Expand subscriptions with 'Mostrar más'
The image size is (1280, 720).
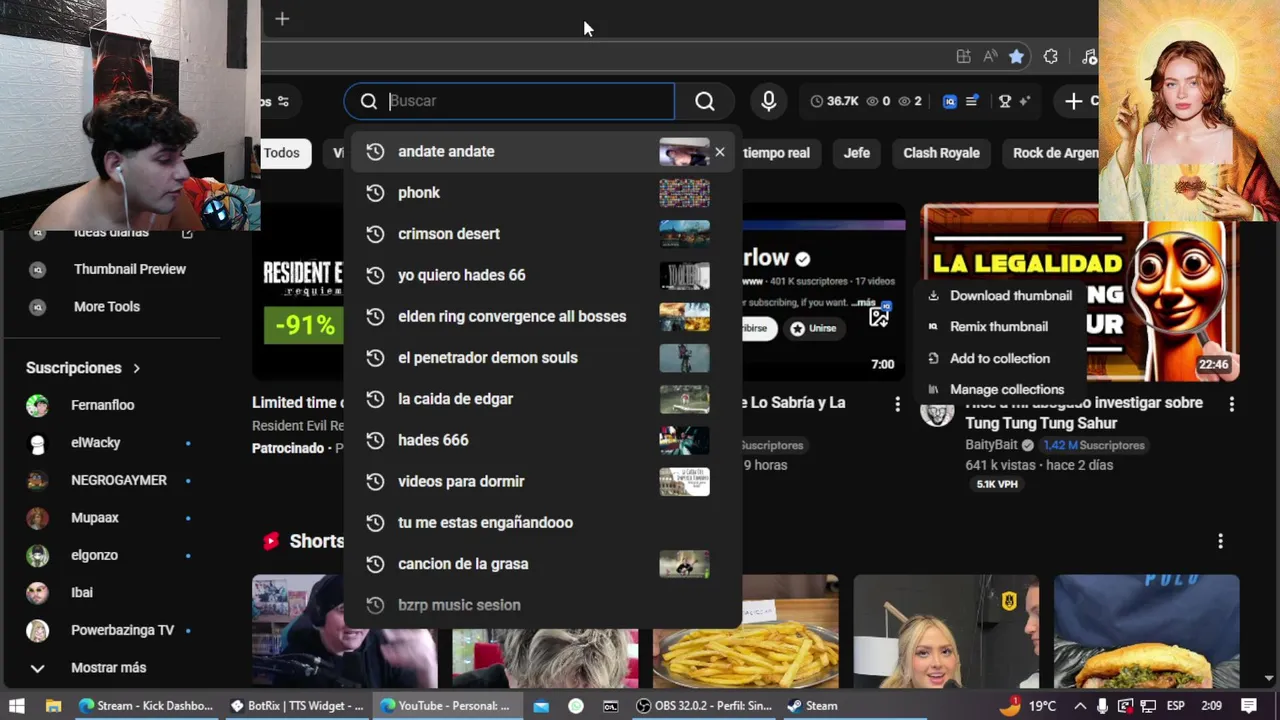(x=110, y=668)
